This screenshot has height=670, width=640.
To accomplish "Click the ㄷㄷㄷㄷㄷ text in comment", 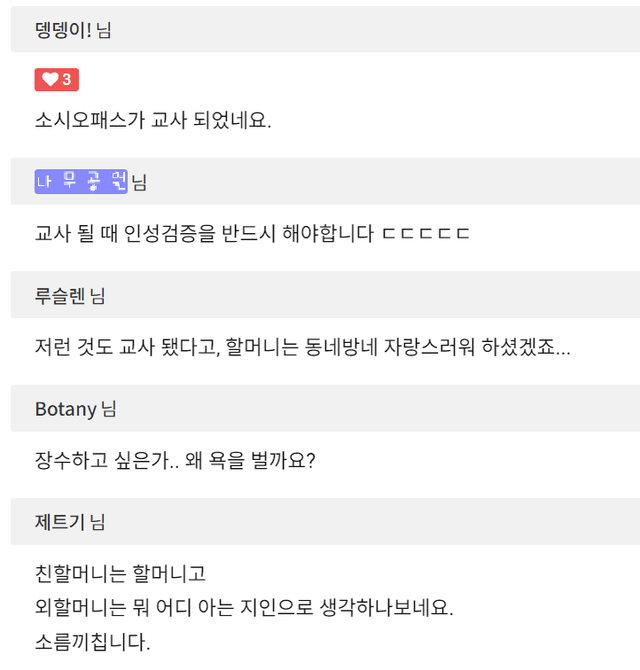I will coord(426,234).
